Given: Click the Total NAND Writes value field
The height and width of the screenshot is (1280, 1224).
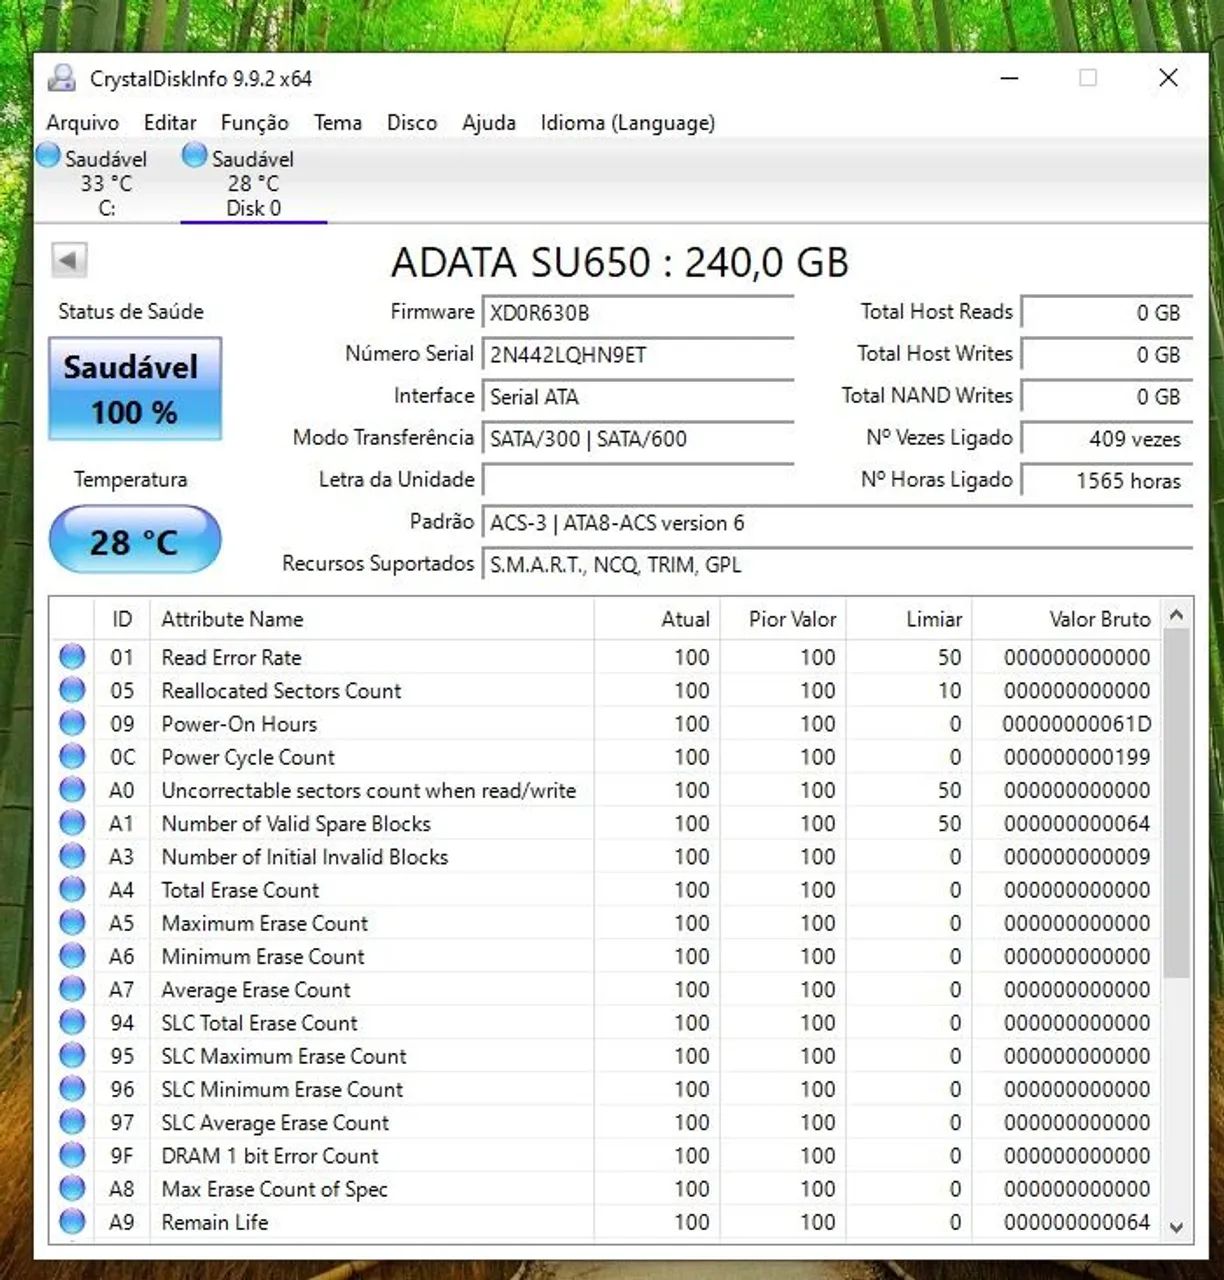Looking at the screenshot, I should point(1106,397).
